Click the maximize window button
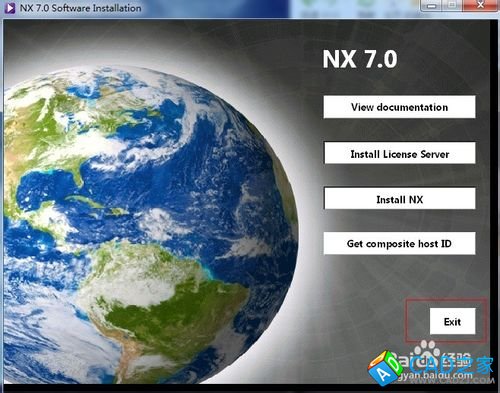This screenshot has width=500, height=393. coord(452,5)
